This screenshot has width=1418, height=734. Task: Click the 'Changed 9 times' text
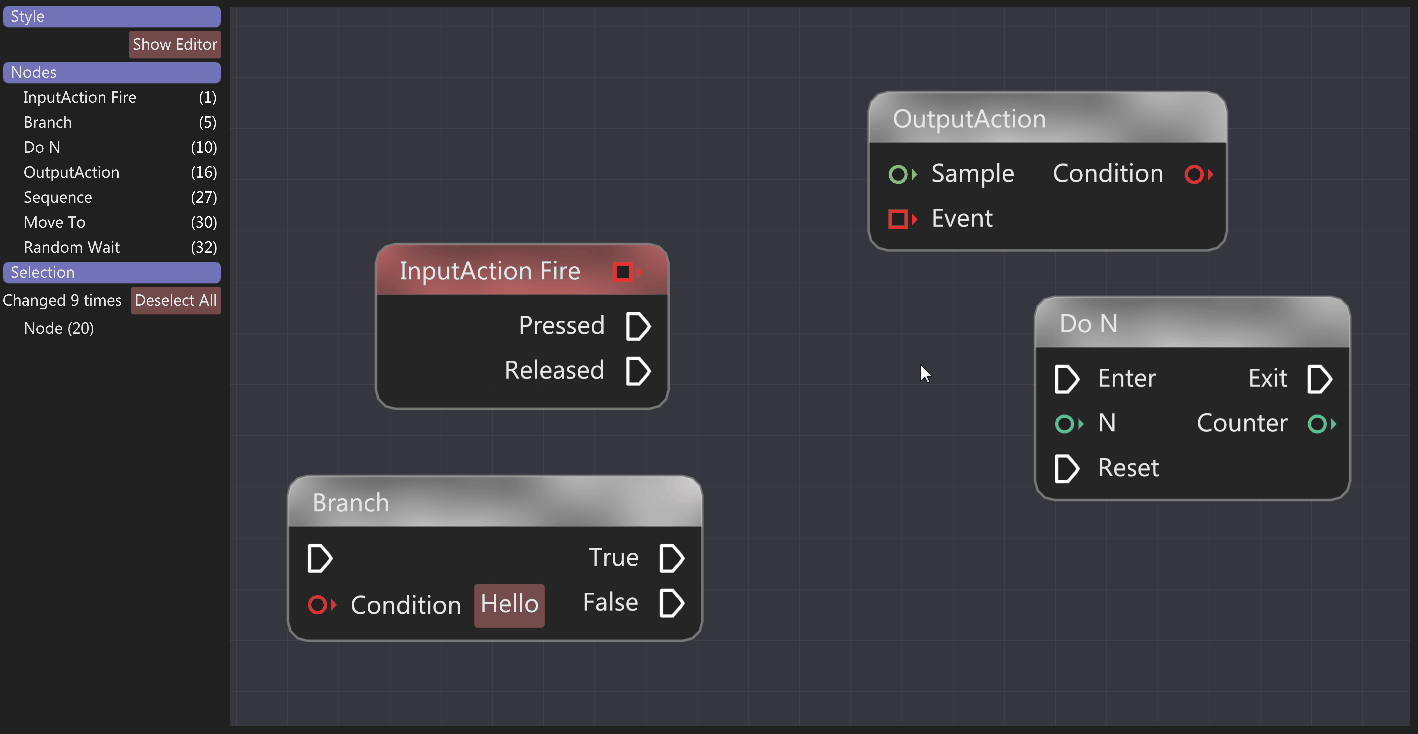[62, 300]
